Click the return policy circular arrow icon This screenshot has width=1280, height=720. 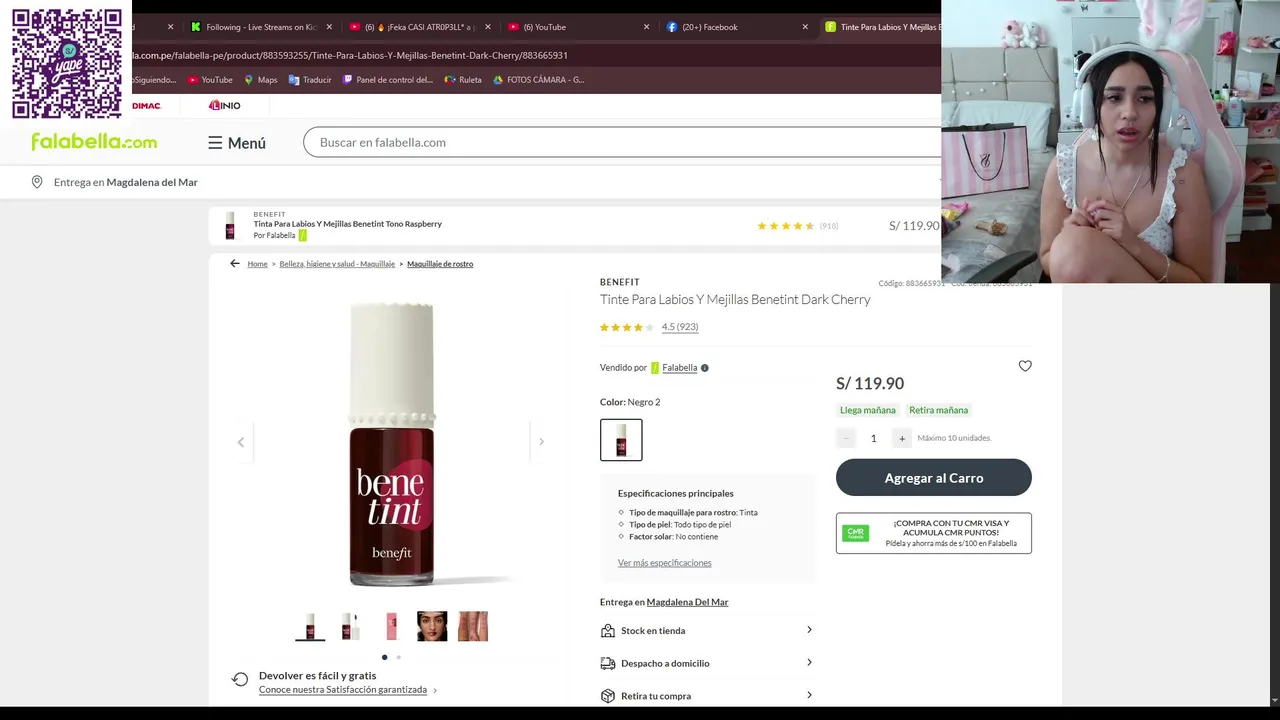click(240, 679)
